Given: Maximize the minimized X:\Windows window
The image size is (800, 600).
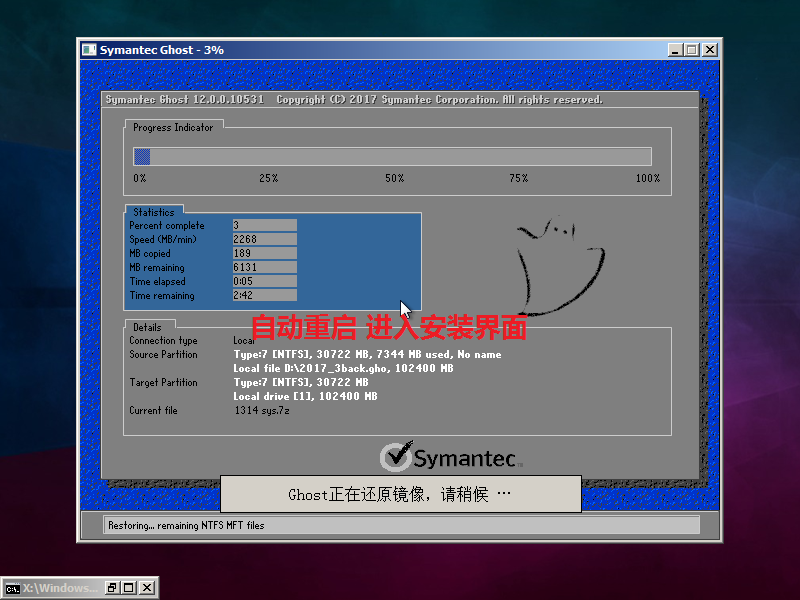Looking at the screenshot, I should pyautogui.click(x=129, y=588).
